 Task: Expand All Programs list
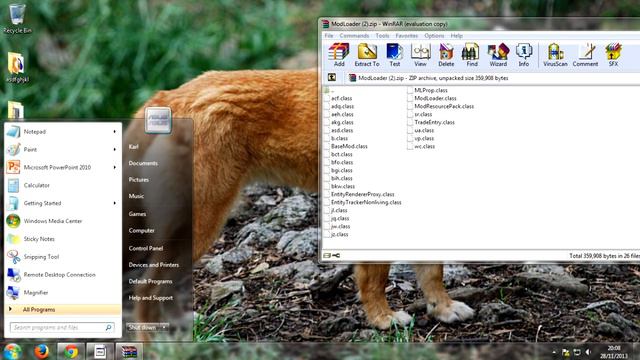(x=63, y=309)
